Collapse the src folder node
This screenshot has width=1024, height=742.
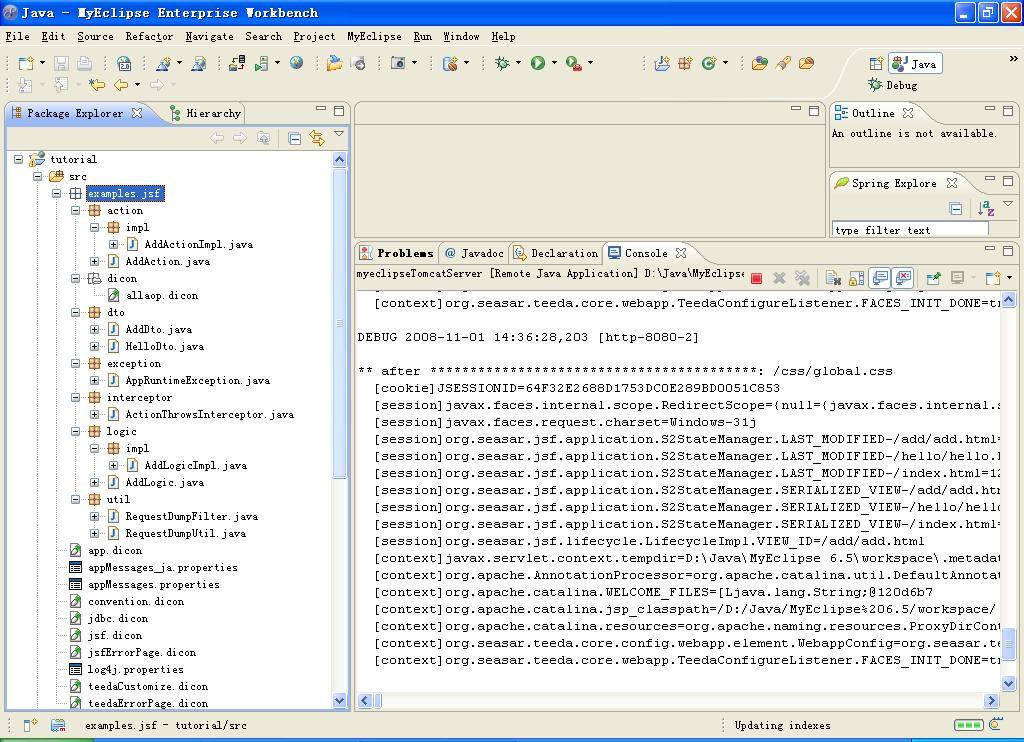point(37,176)
